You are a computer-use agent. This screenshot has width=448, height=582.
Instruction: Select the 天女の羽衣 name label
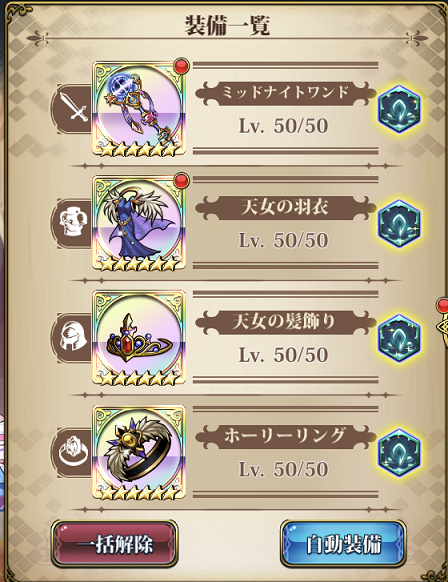pos(285,206)
